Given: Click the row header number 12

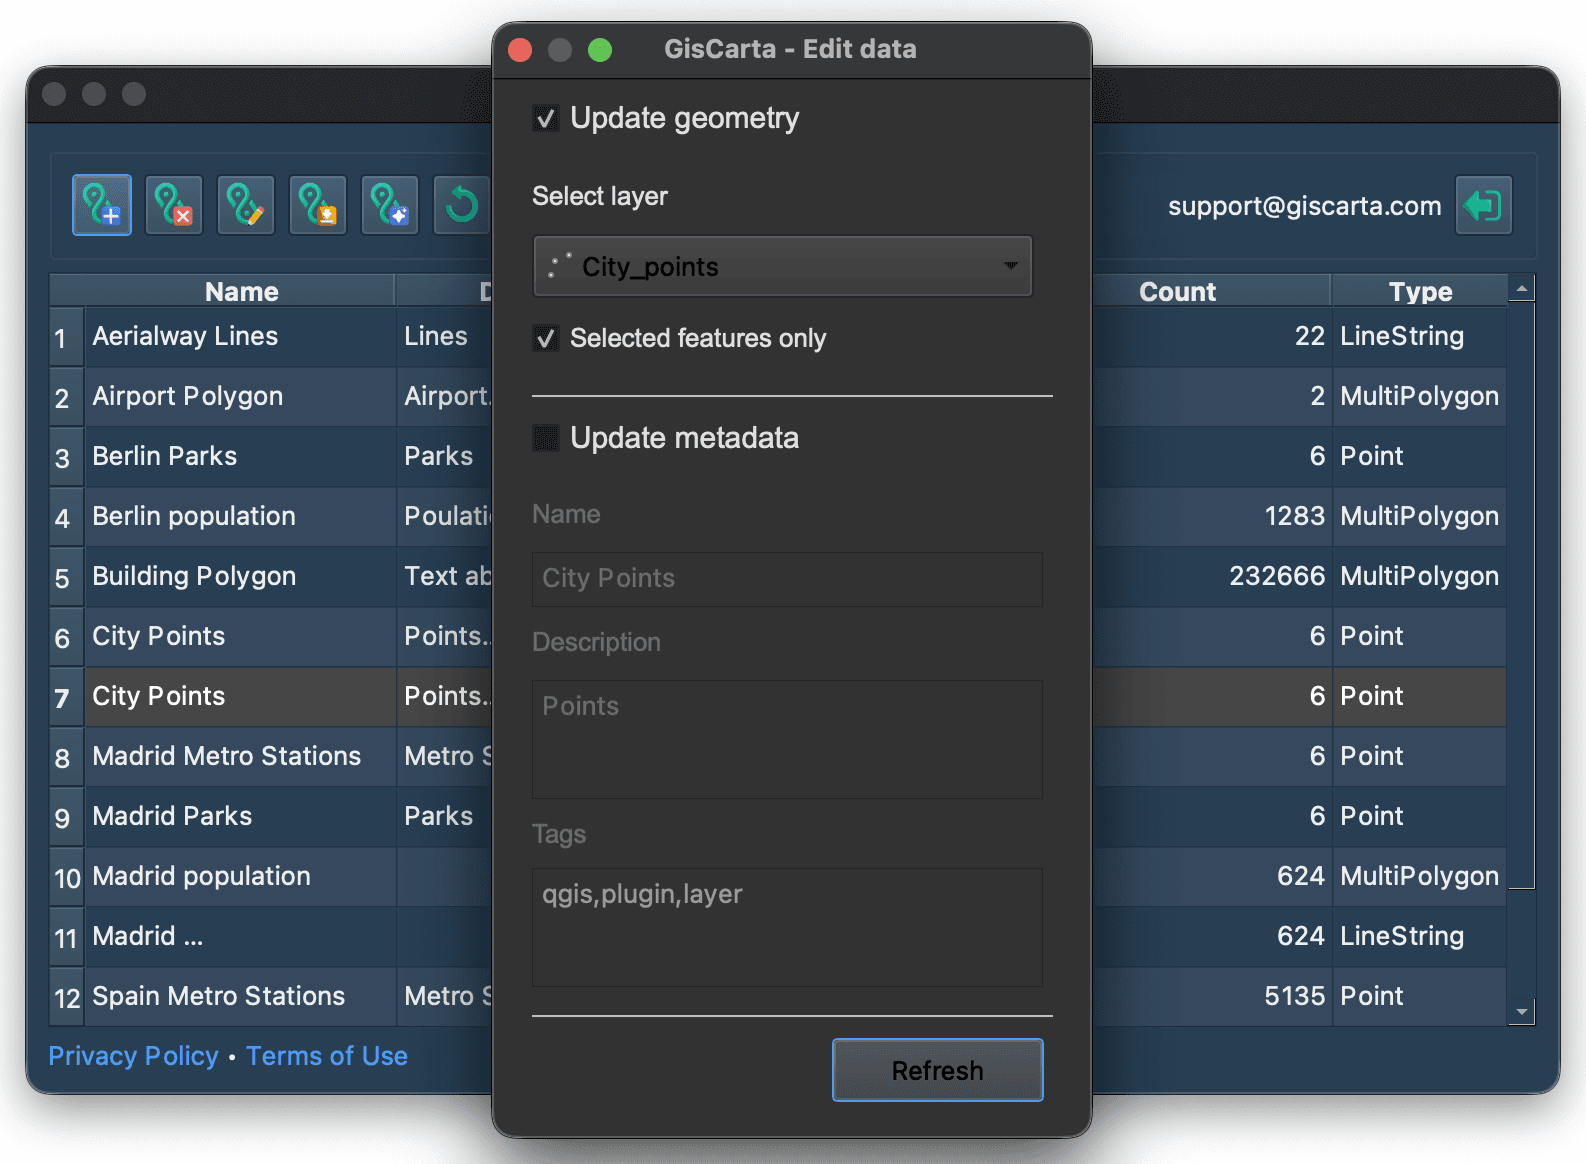Looking at the screenshot, I should point(66,998).
